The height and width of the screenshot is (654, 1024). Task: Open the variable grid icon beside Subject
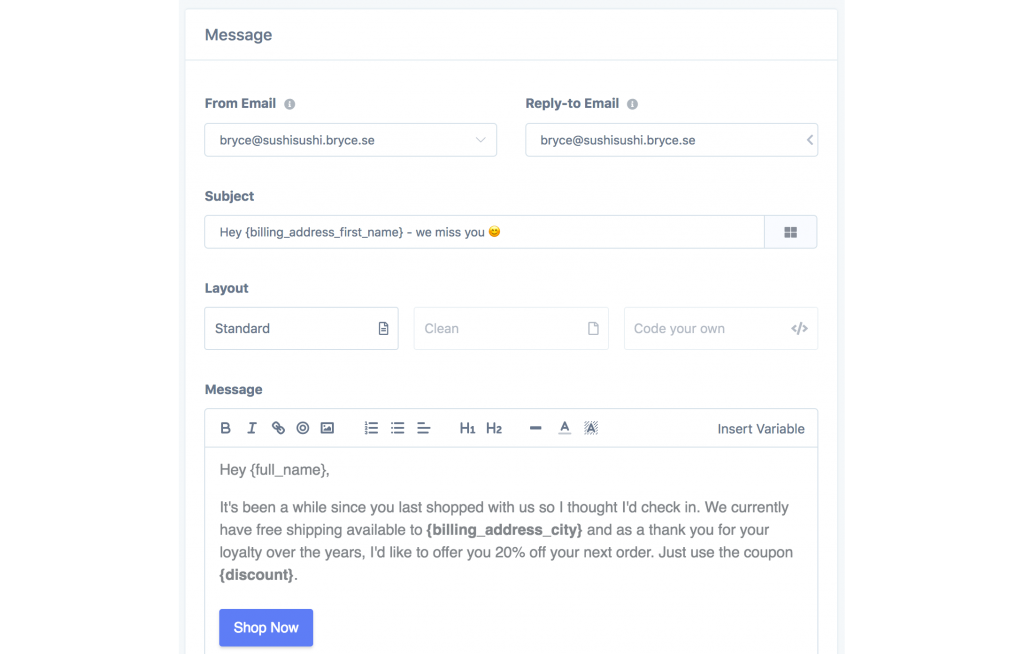coord(790,231)
